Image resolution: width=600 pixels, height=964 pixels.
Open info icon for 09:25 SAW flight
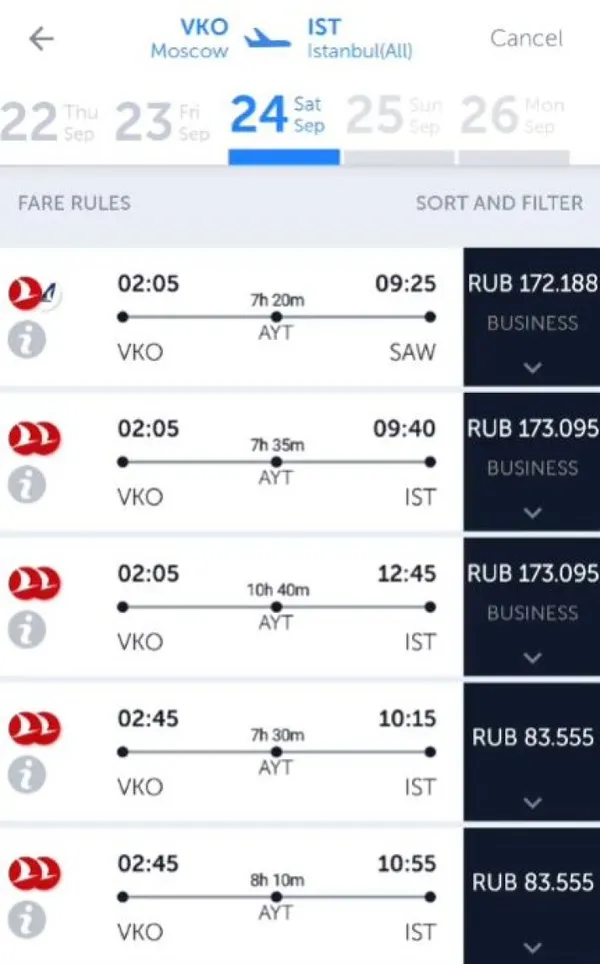point(27,341)
